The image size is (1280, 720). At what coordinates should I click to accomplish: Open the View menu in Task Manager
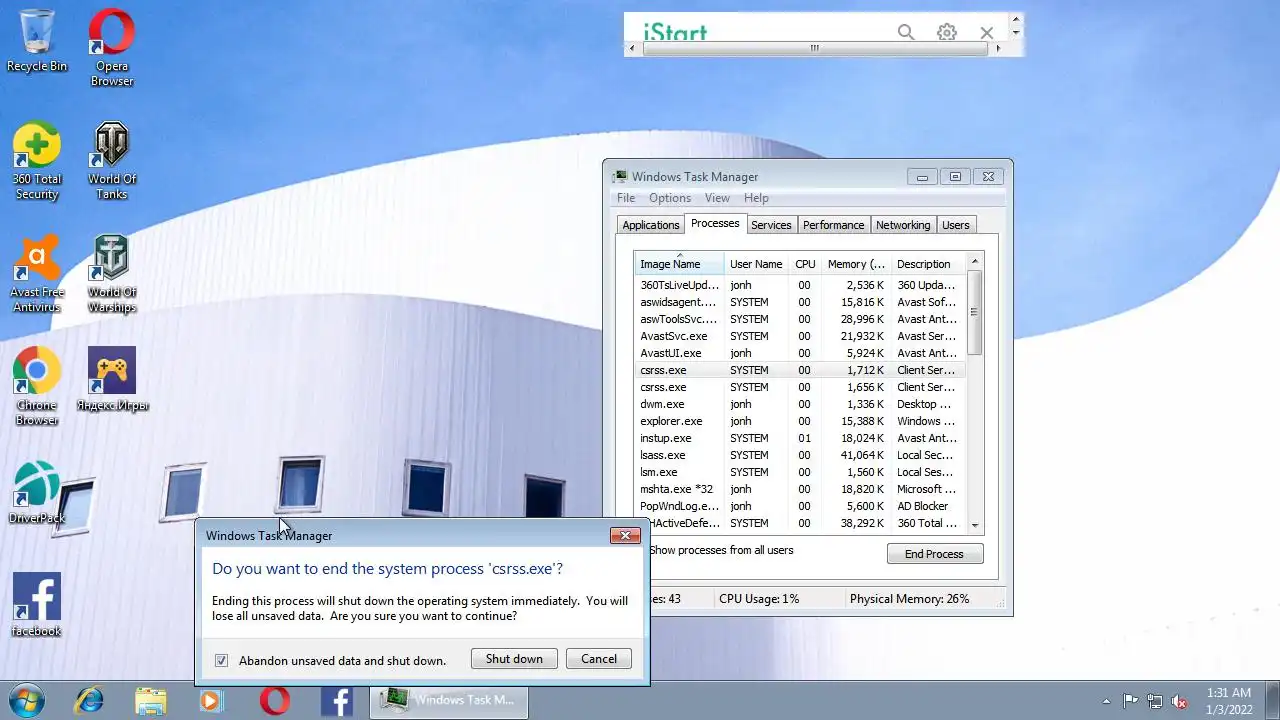[717, 198]
